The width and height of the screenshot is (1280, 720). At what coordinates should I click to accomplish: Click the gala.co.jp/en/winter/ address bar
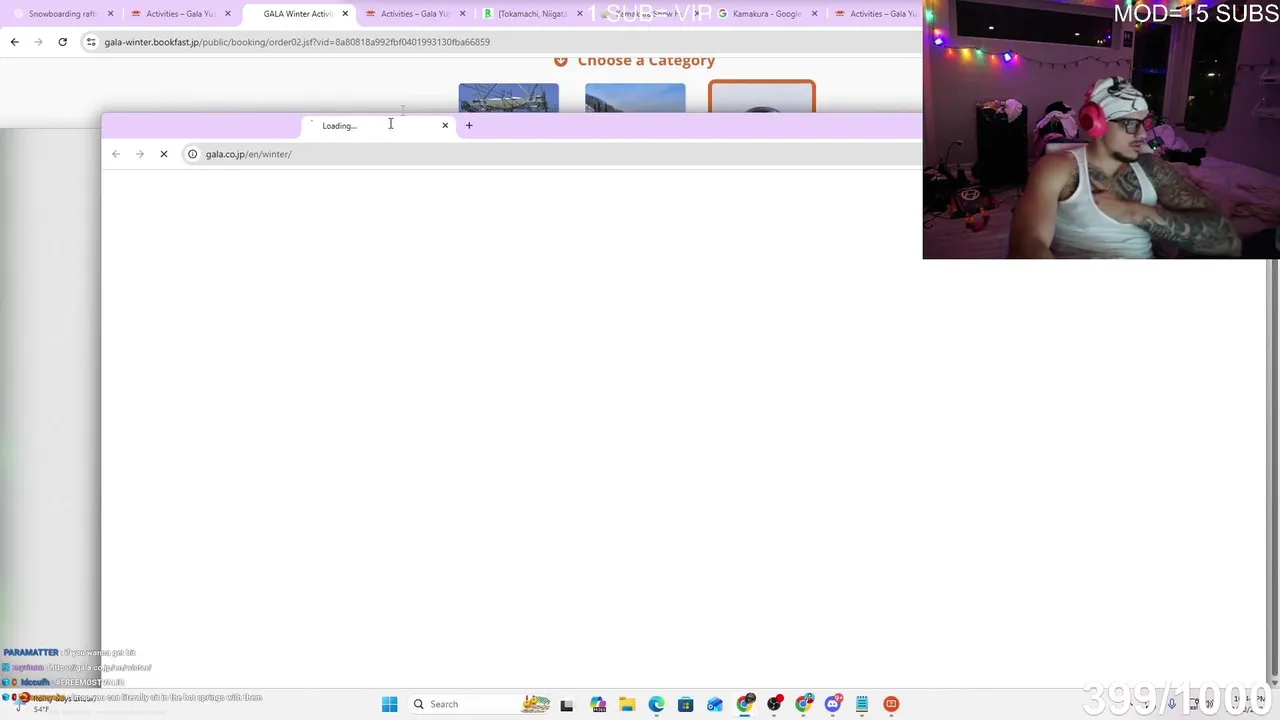(x=550, y=154)
